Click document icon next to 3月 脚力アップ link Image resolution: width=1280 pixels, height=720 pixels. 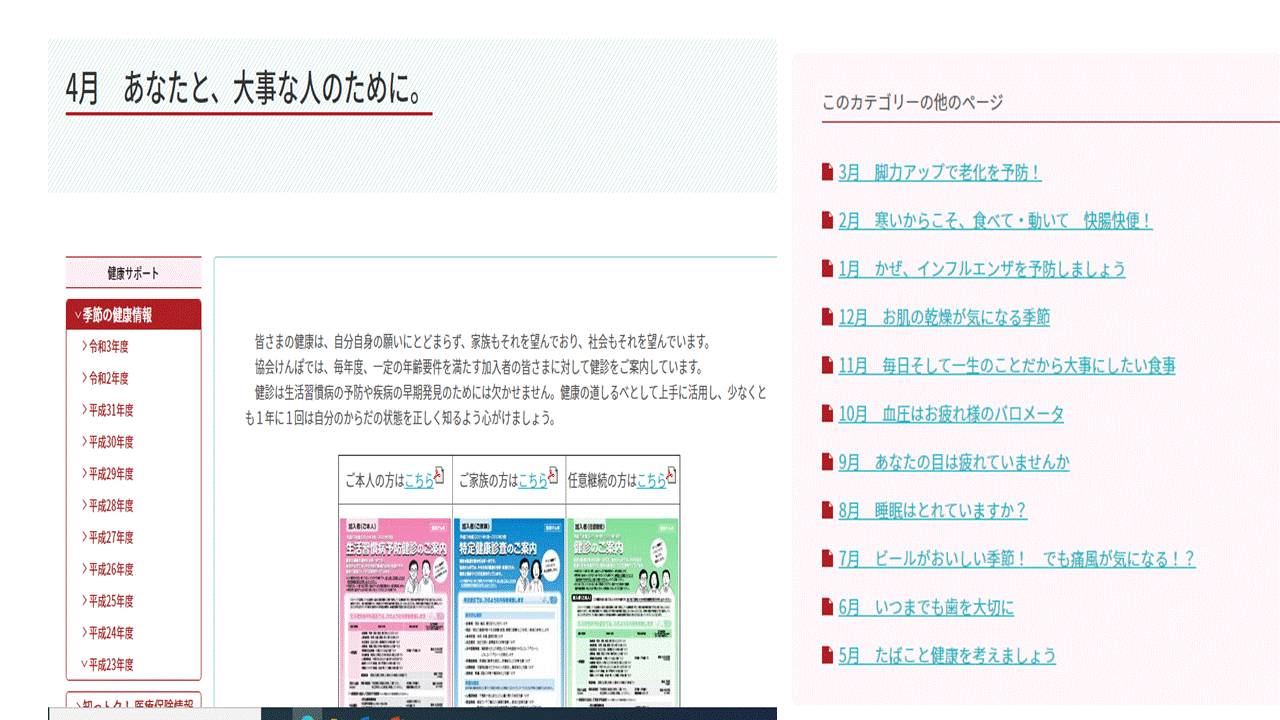click(827, 172)
